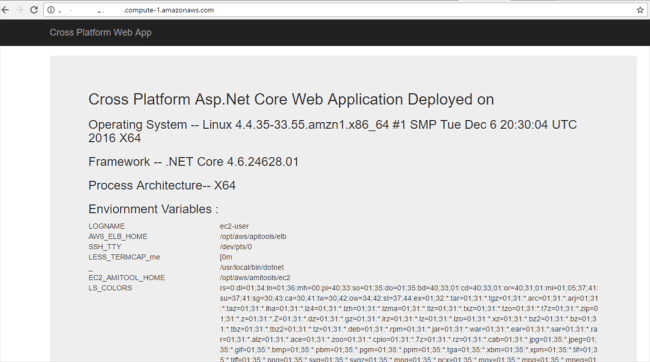Open the site information icon
The width and height of the screenshot is (650, 362).
(51, 10)
